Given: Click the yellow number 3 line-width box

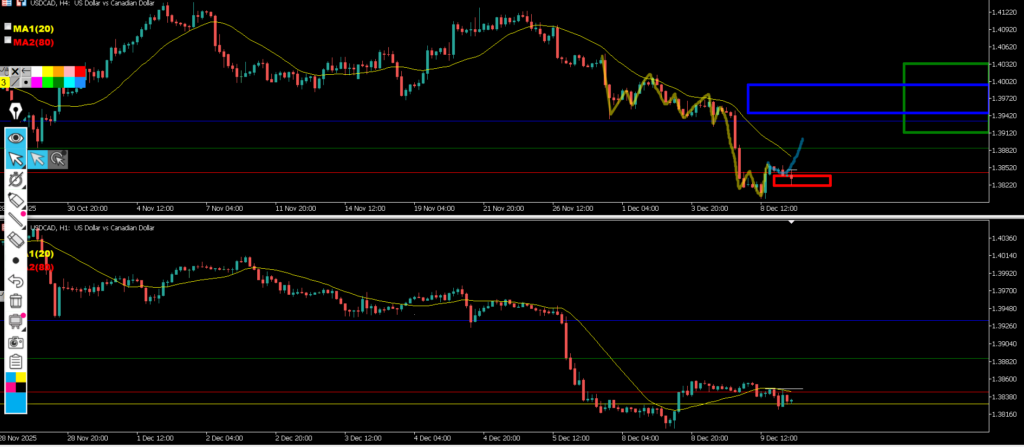Looking at the screenshot, I should click(4, 82).
